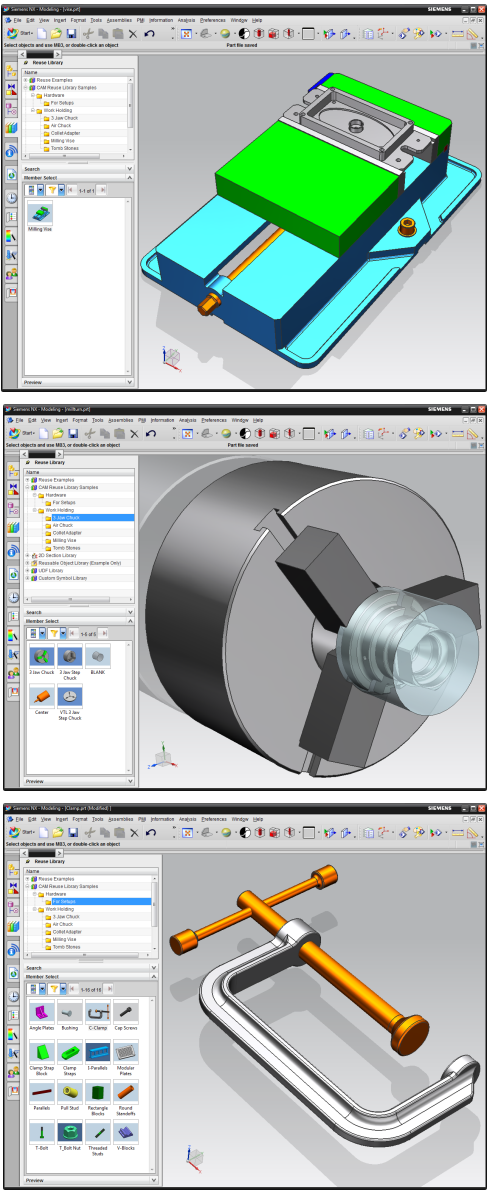The width and height of the screenshot is (494, 1196).
Task: Pick the VTL 3 Jaw Step Chuck member
Action: coord(69,695)
